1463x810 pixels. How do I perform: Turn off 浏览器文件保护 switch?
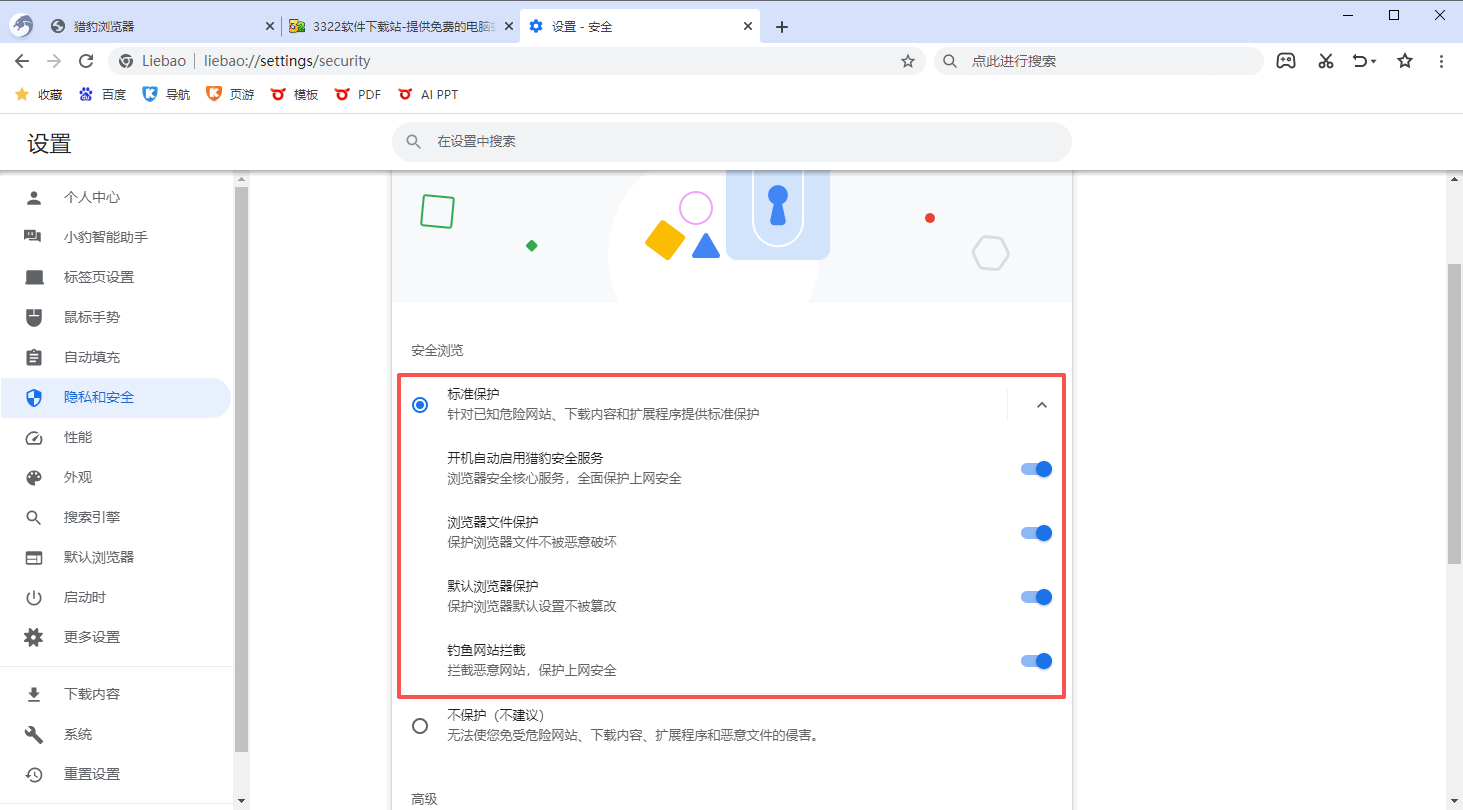point(1036,533)
